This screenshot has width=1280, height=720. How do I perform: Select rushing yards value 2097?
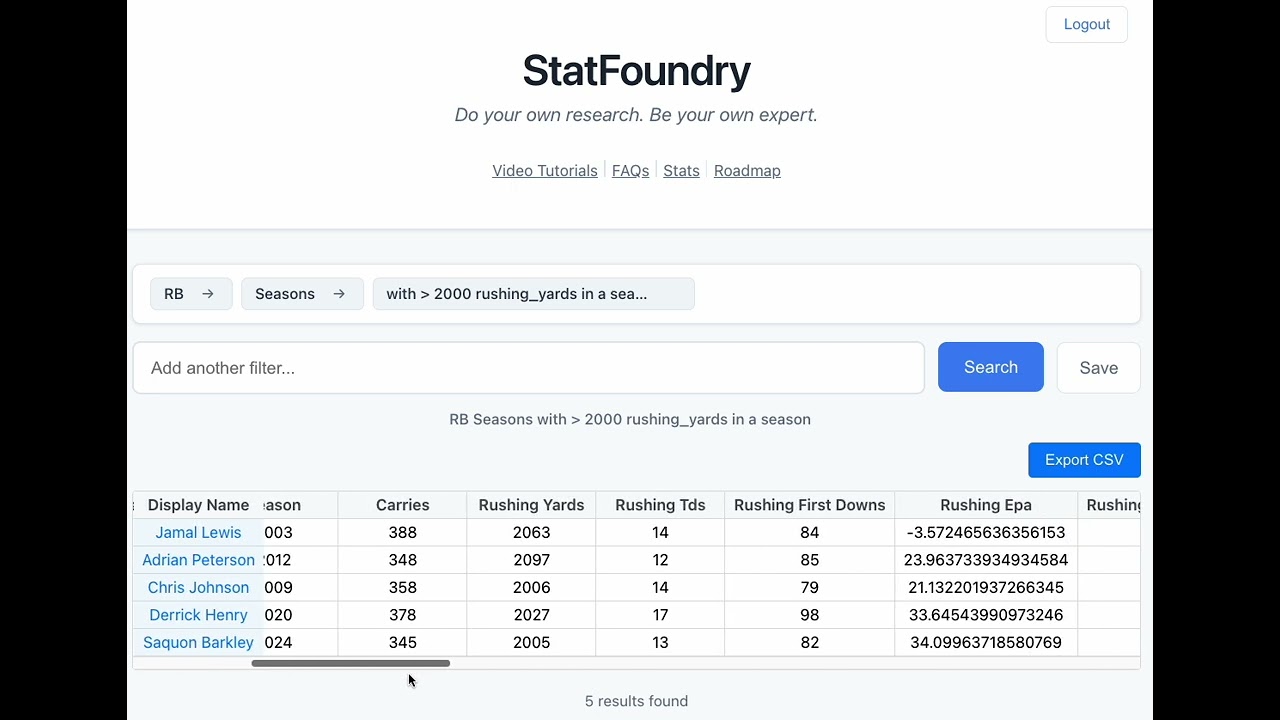[531, 560]
